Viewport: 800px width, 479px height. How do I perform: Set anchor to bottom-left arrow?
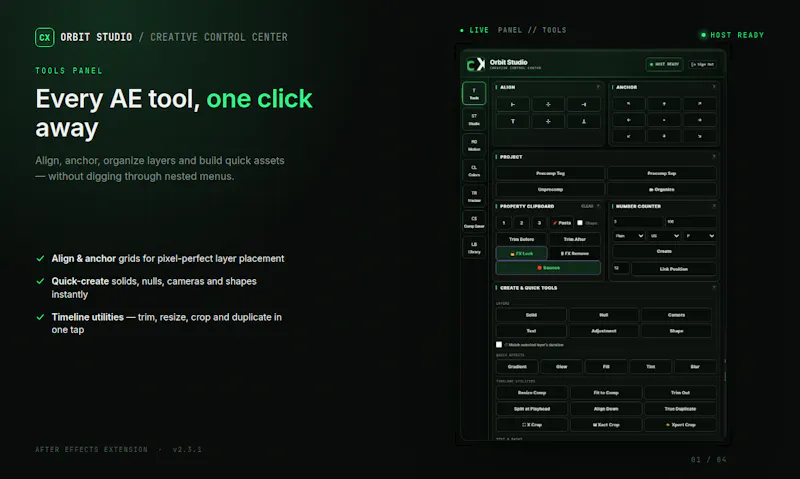pos(628,136)
